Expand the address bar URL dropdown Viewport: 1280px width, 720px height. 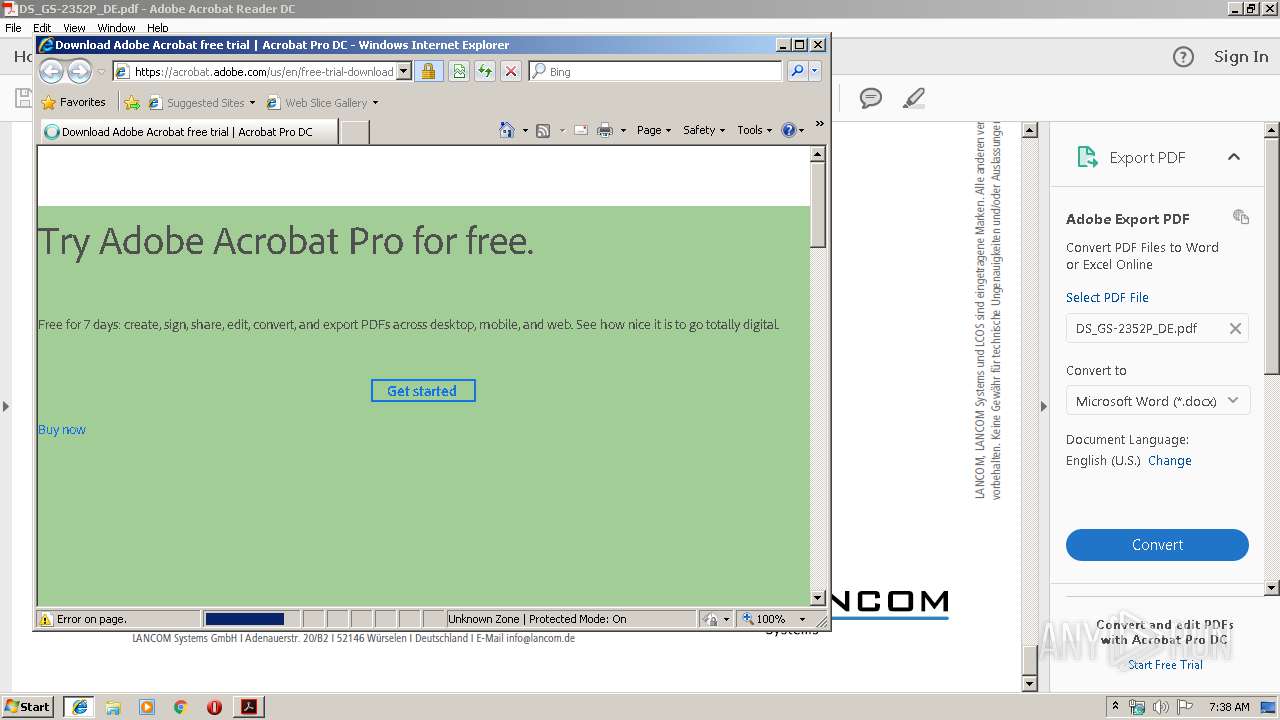click(x=404, y=72)
